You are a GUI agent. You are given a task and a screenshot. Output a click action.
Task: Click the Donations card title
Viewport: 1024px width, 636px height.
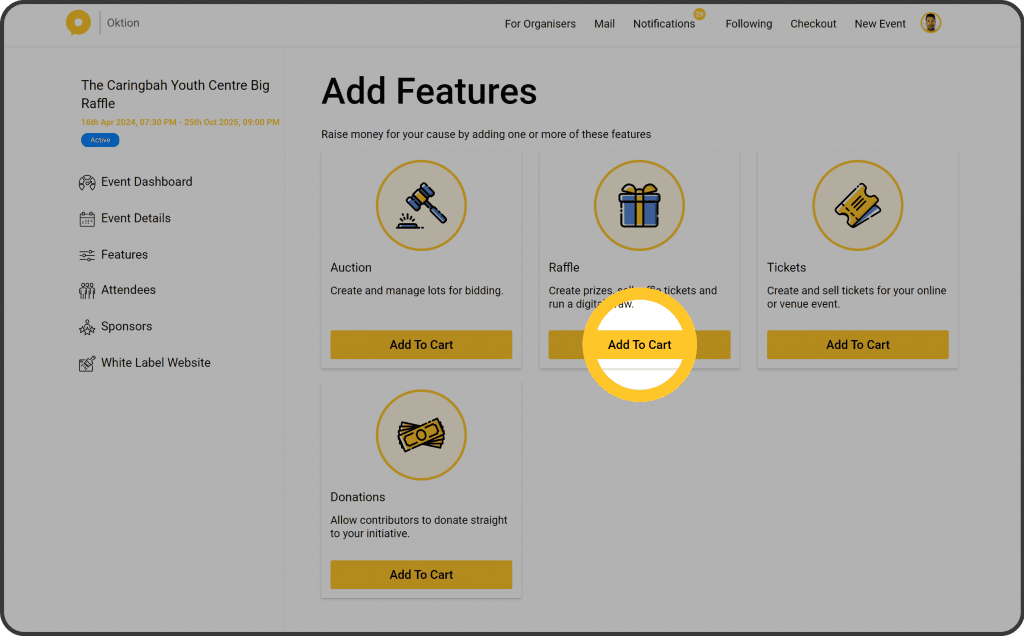(357, 497)
